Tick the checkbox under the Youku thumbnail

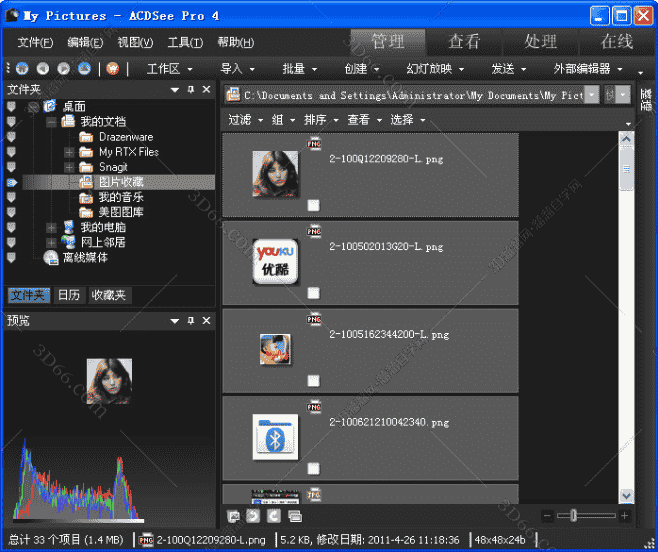pyautogui.click(x=314, y=293)
